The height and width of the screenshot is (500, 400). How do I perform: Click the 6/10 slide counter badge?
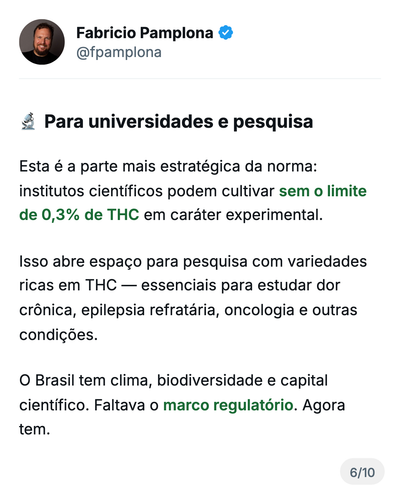tap(362, 472)
